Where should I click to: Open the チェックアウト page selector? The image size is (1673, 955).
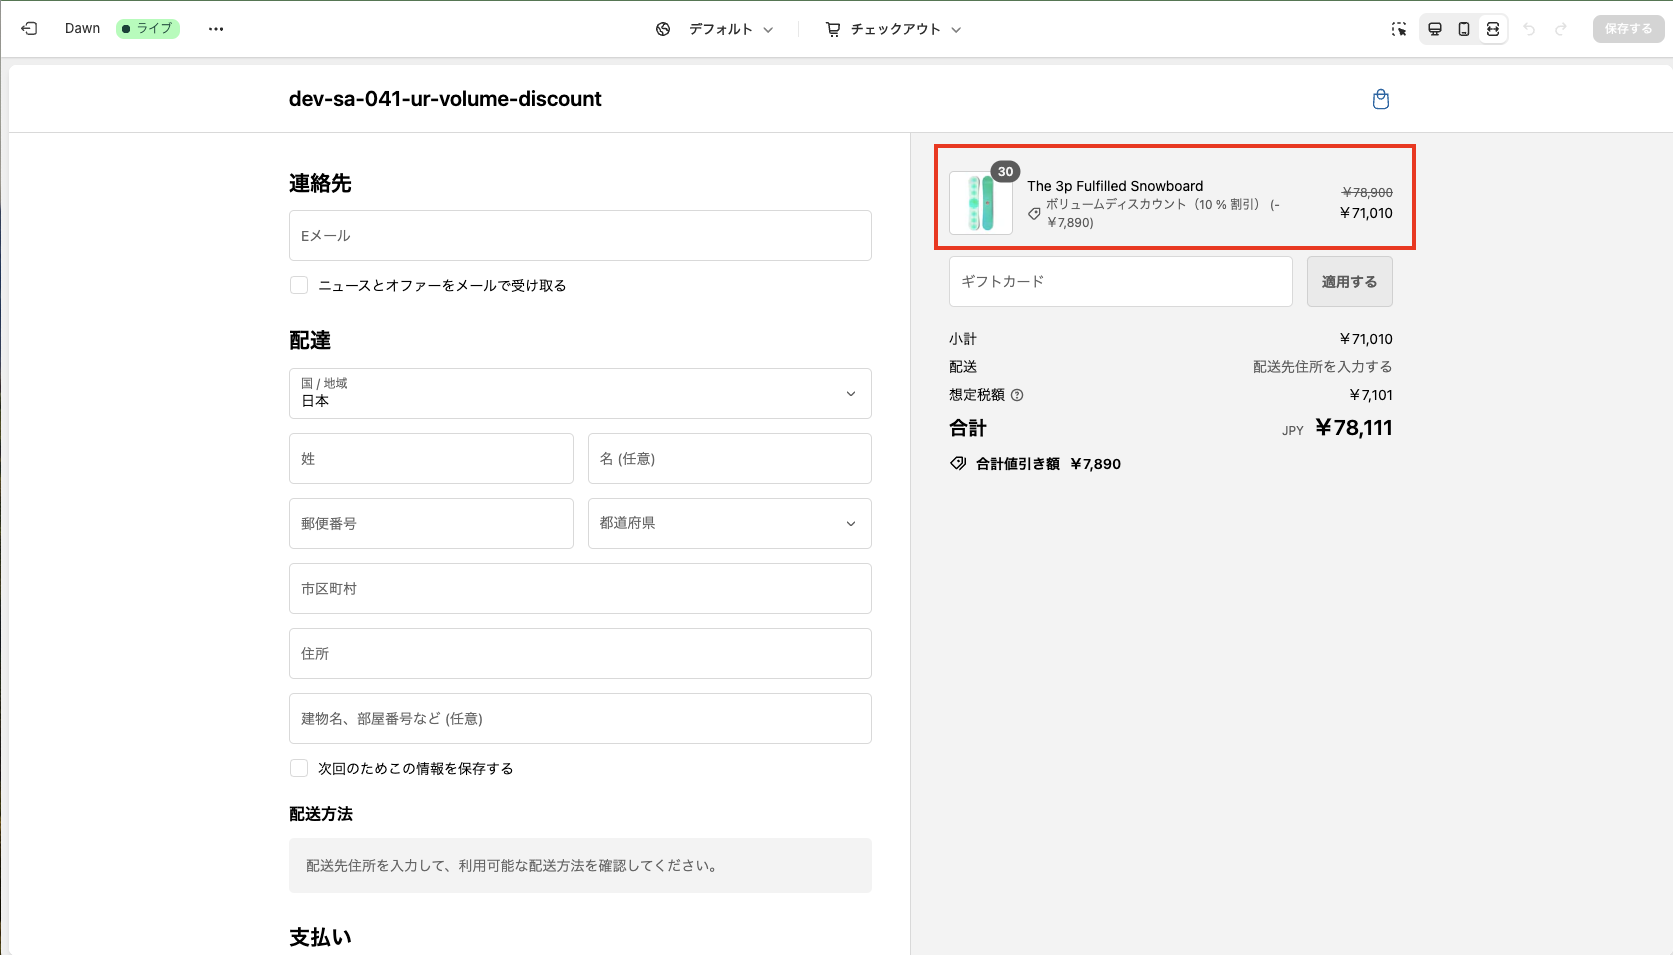point(893,29)
